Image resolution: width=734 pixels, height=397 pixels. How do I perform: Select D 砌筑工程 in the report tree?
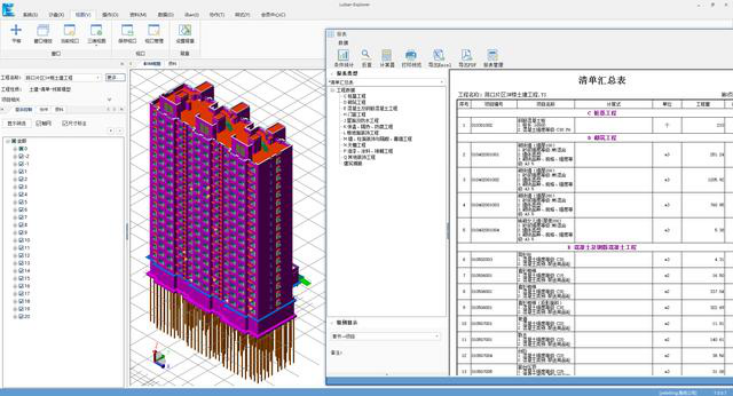pyautogui.click(x=355, y=102)
